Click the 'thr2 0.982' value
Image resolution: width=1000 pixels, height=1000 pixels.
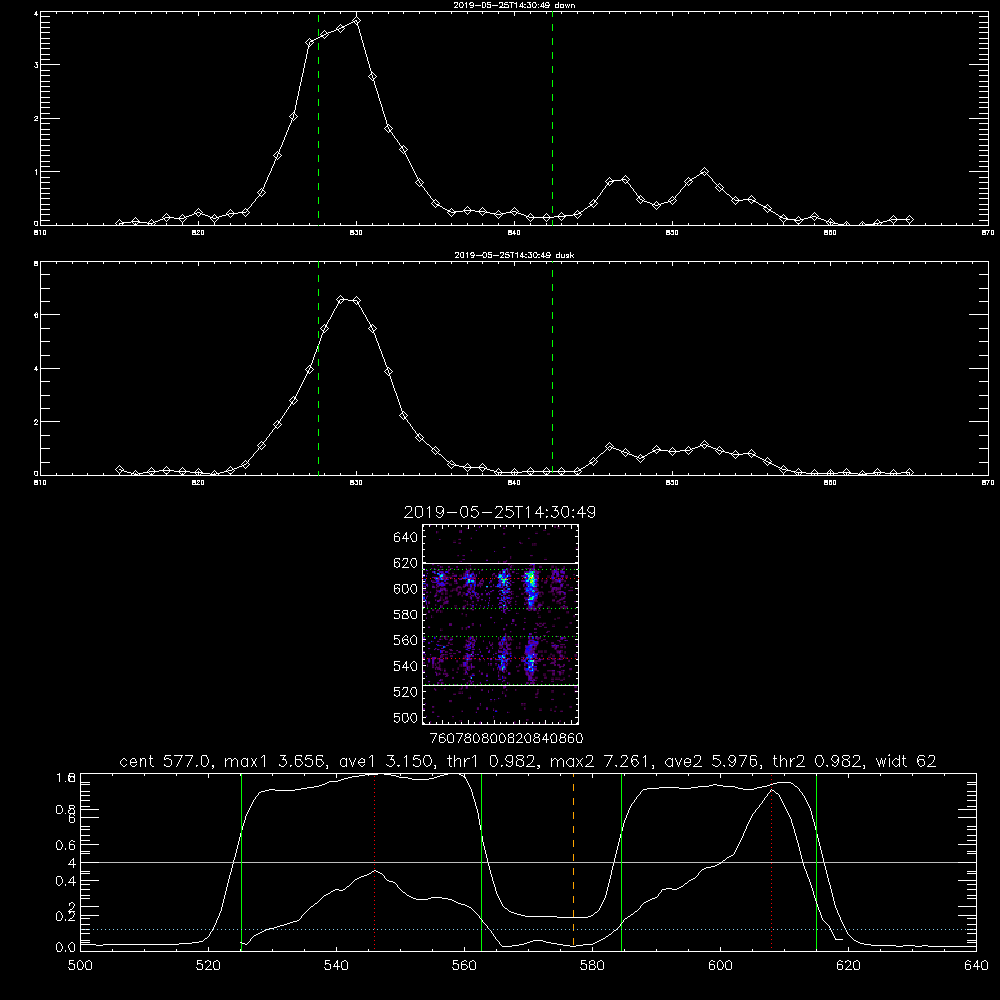[x=819, y=761]
